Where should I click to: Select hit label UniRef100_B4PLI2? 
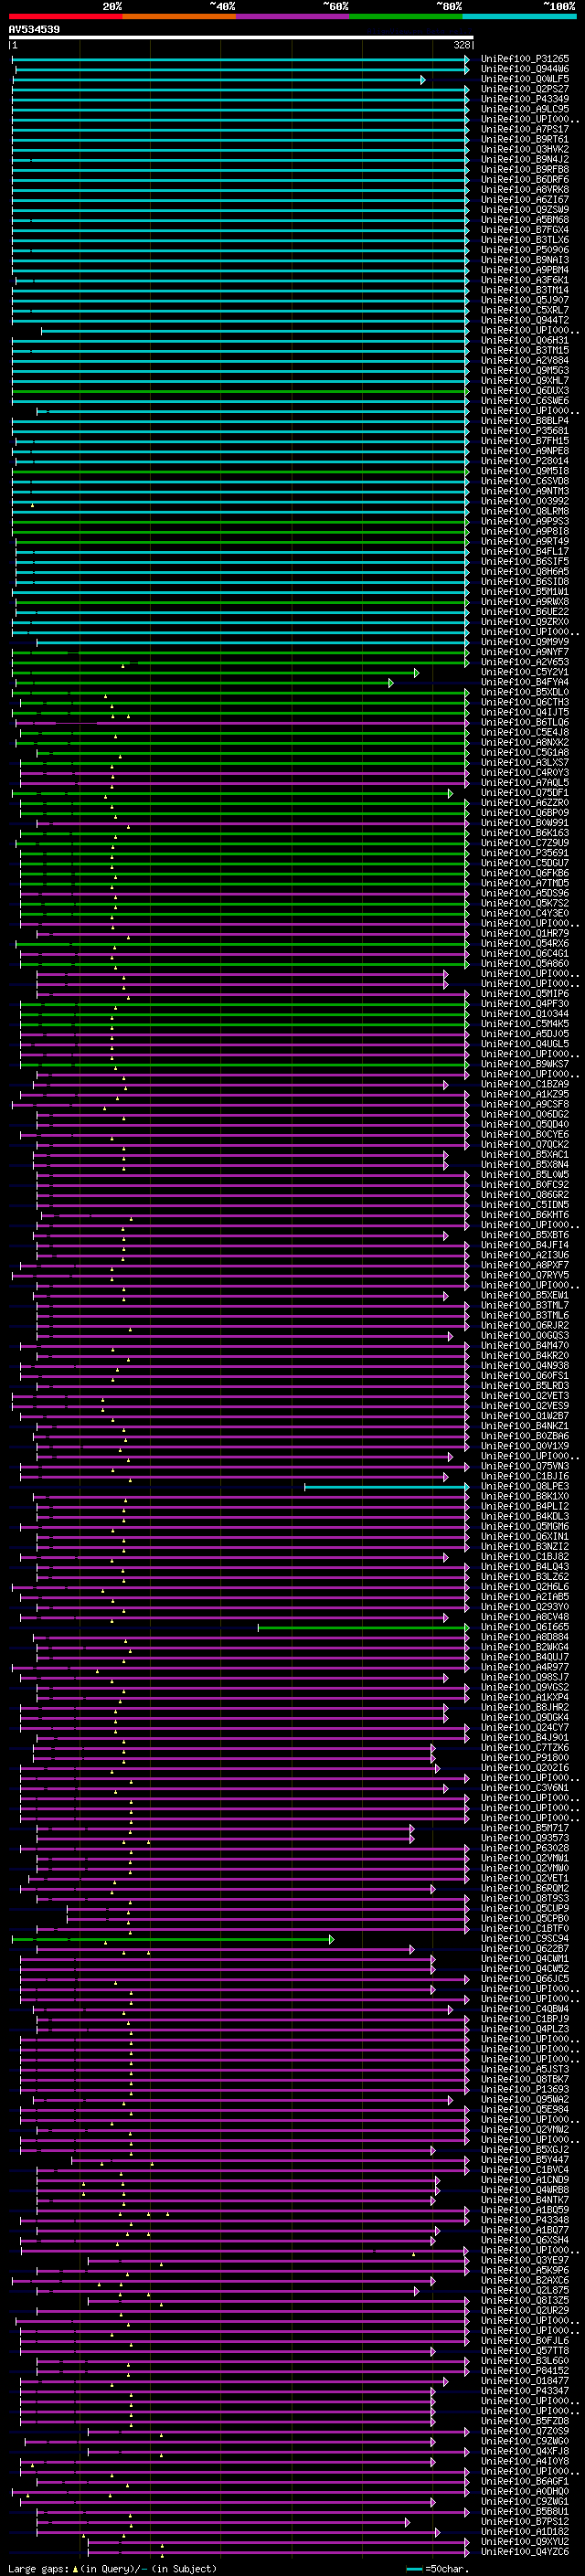[x=525, y=1507]
